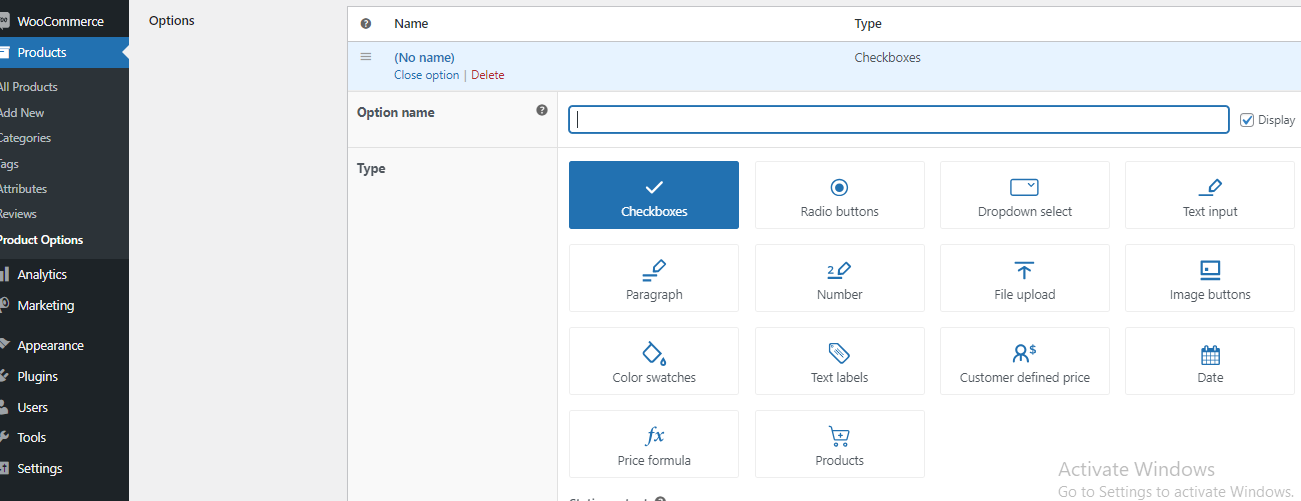This screenshot has height=501, width=1301.
Task: Delete the (No name) option
Action: [x=487, y=75]
